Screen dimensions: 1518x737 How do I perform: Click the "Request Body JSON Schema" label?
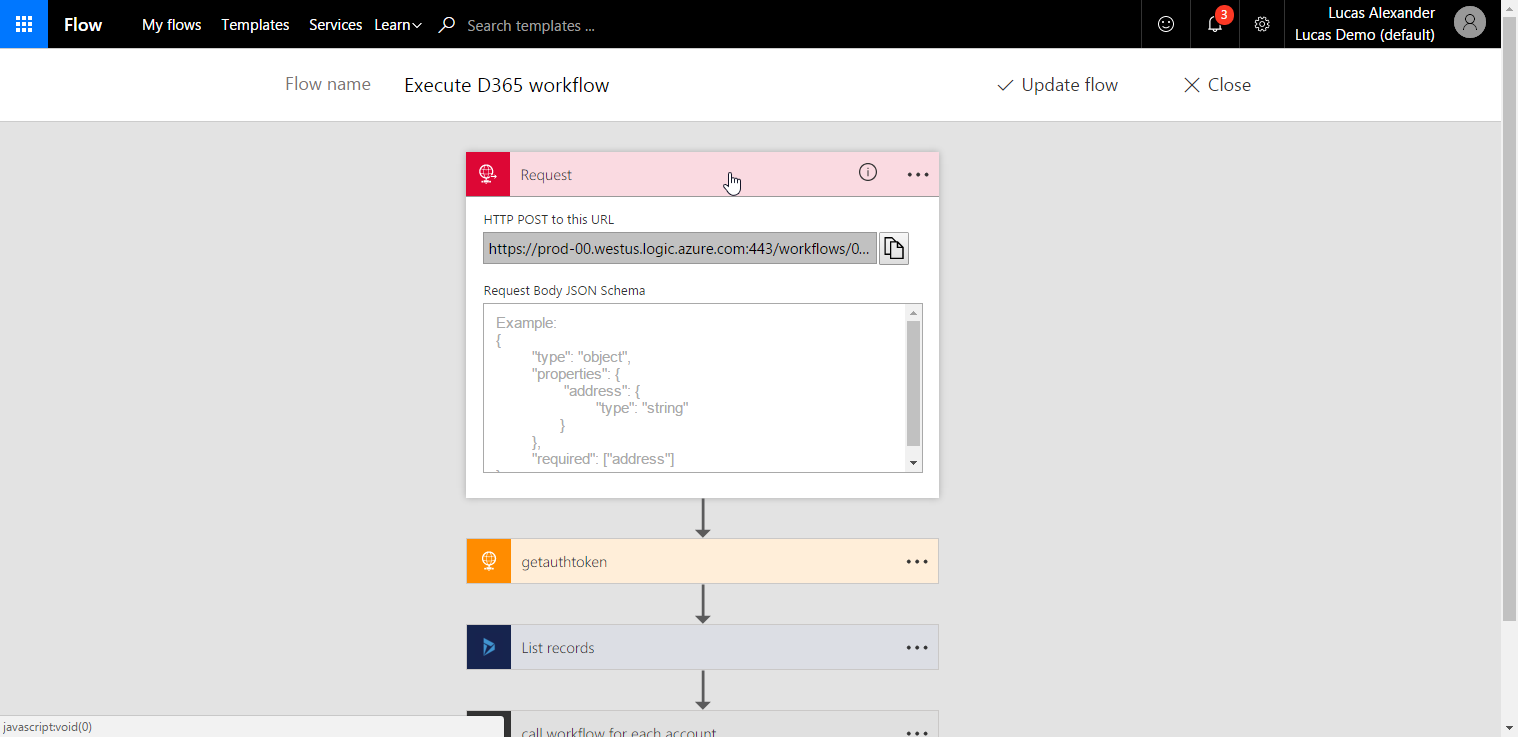[565, 291]
